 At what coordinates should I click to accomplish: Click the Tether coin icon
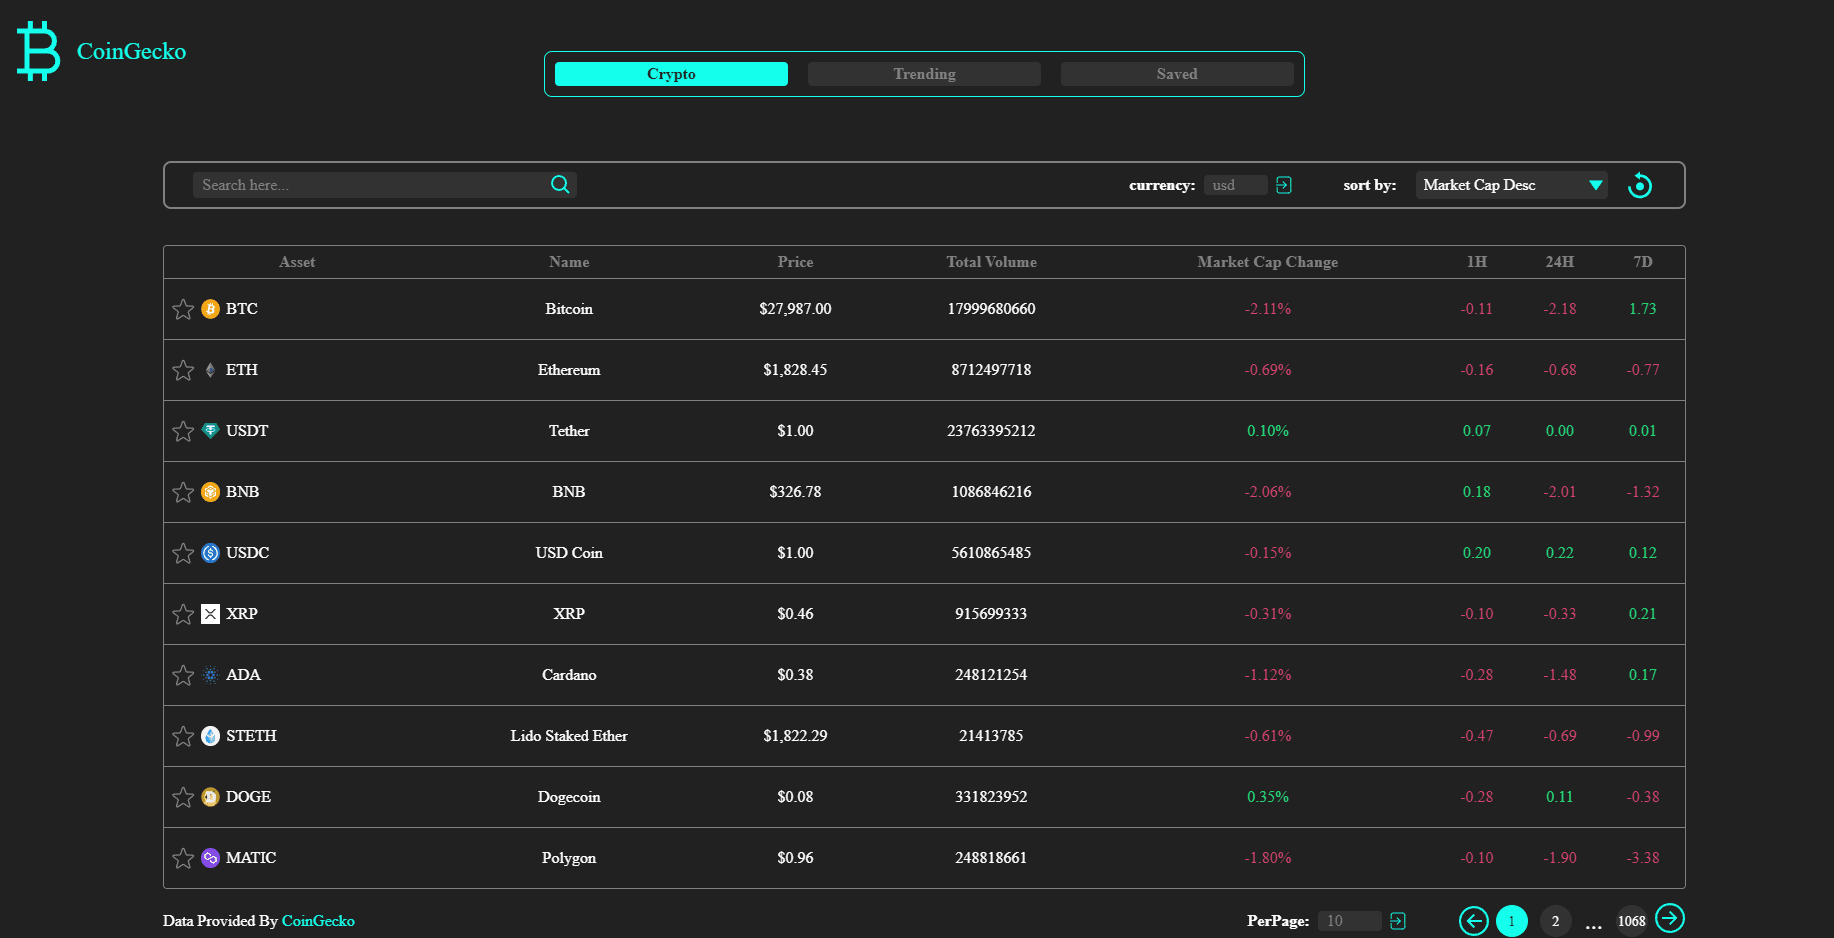[210, 431]
